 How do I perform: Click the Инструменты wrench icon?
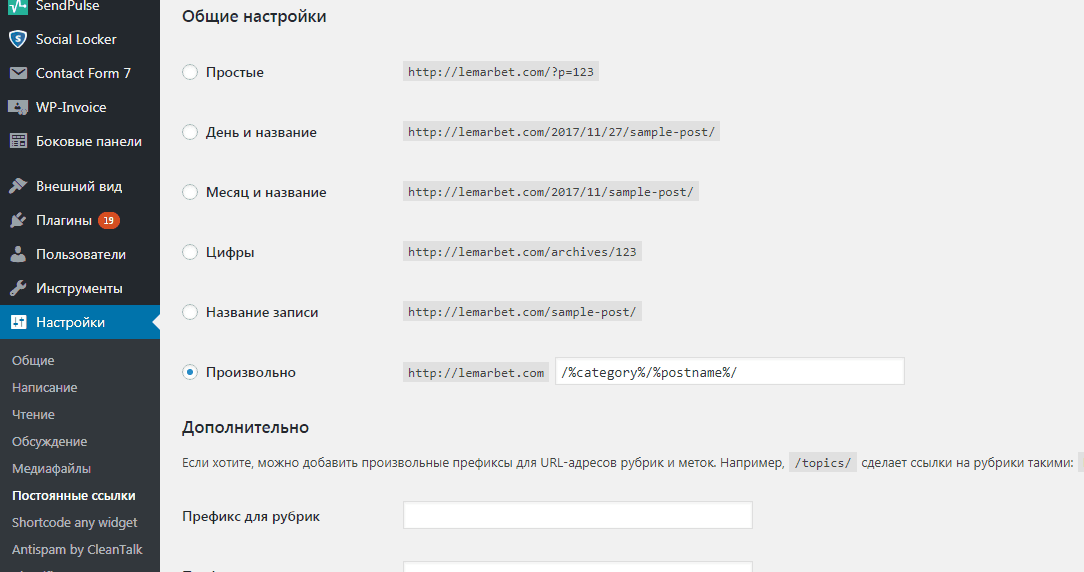[x=18, y=288]
